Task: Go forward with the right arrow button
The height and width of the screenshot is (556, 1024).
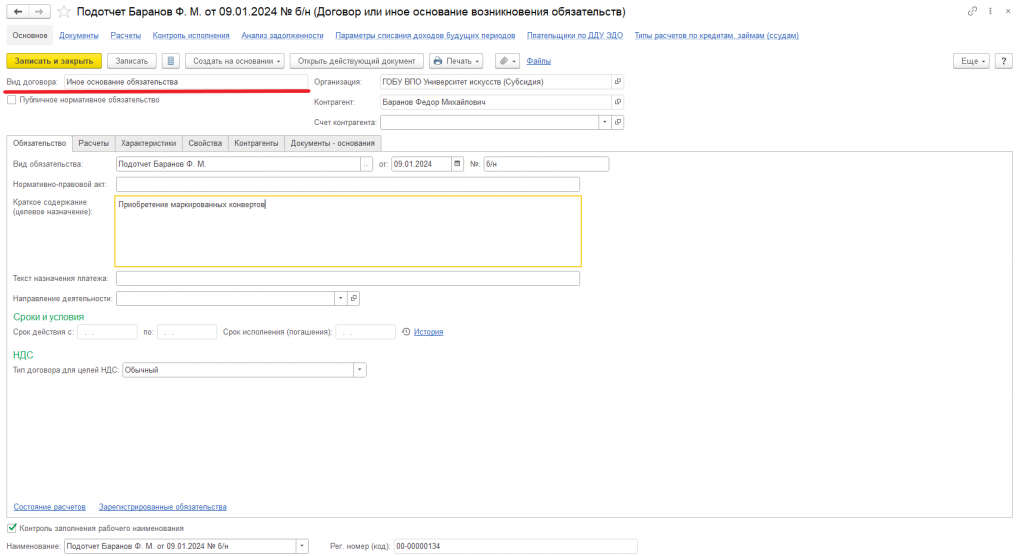Action: pos(40,12)
